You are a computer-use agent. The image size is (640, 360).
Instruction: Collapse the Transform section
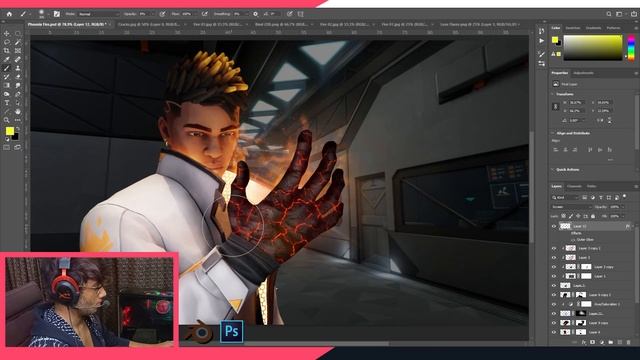pos(553,94)
